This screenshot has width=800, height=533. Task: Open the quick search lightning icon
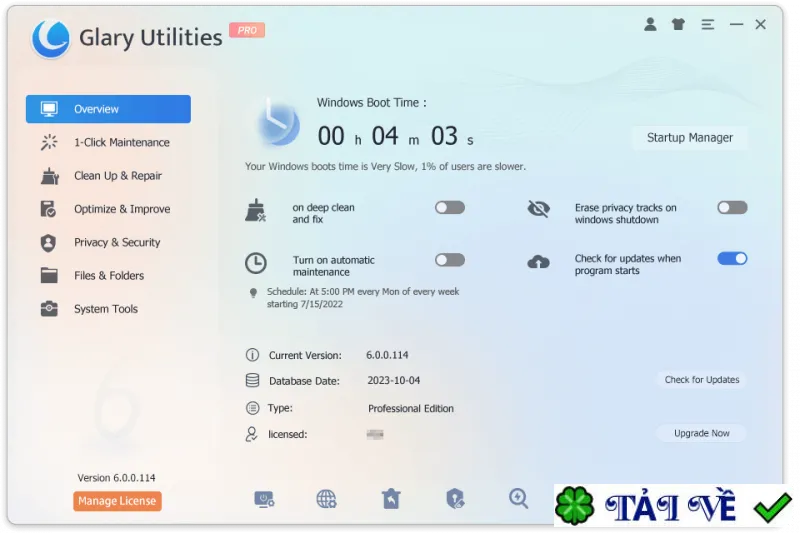[518, 498]
